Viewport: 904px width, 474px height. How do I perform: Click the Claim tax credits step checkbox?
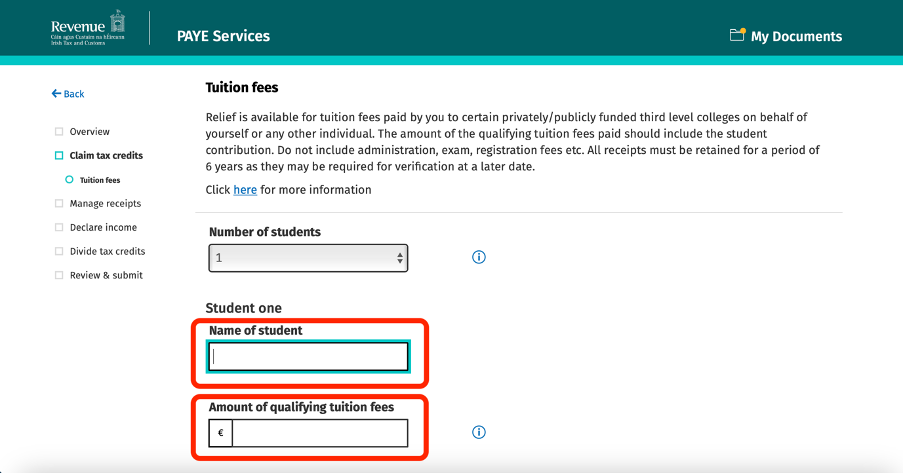59,155
